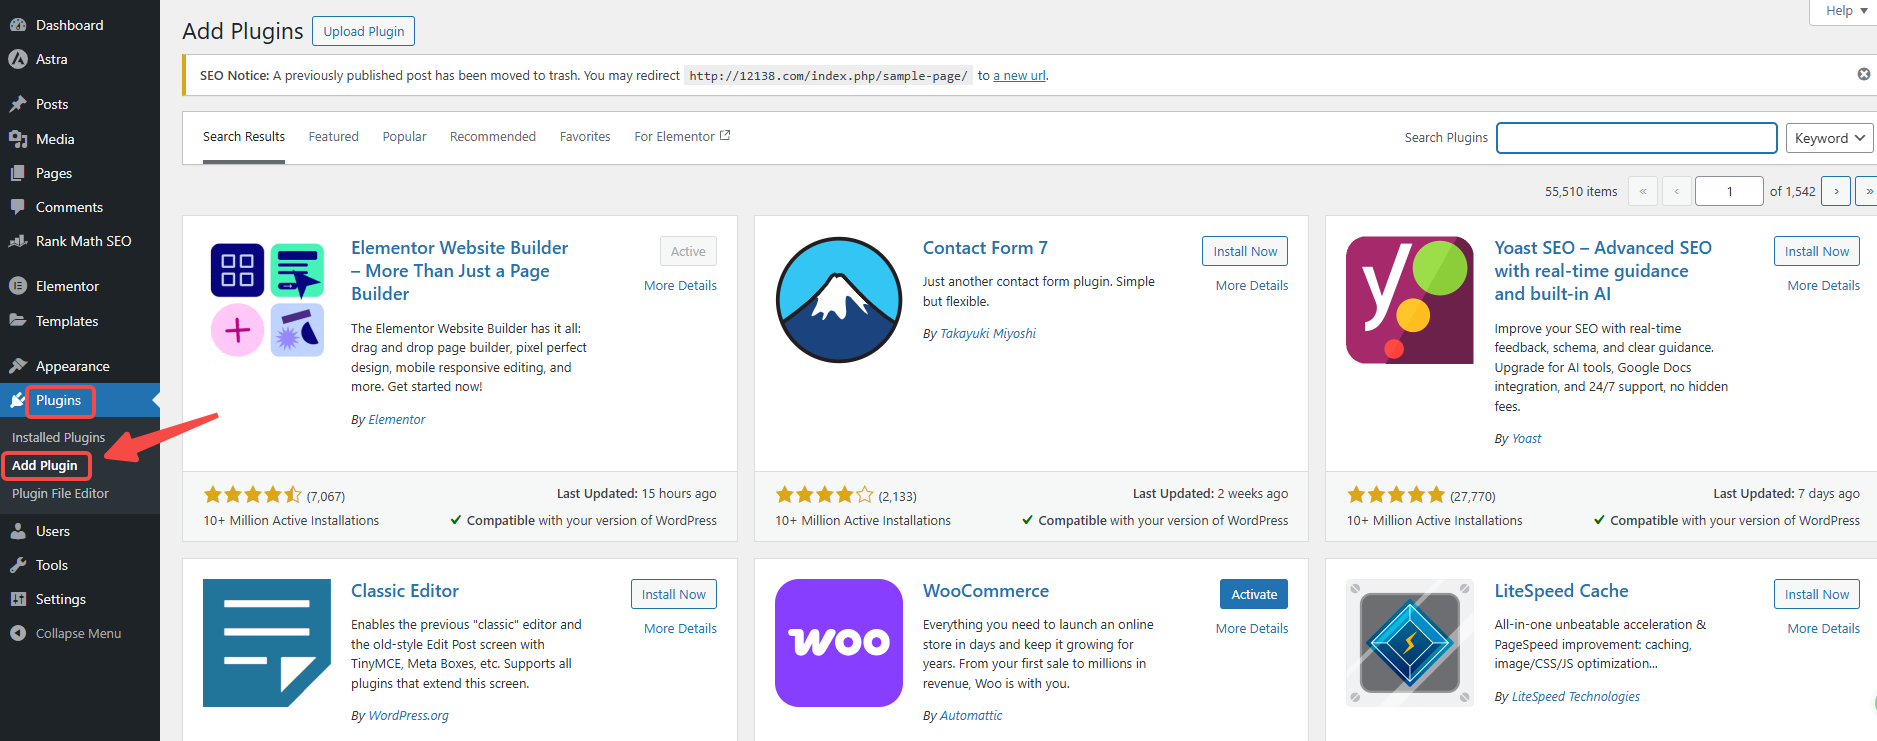Image resolution: width=1877 pixels, height=741 pixels.
Task: Click the Dashboard icon in sidebar
Action: [x=18, y=25]
